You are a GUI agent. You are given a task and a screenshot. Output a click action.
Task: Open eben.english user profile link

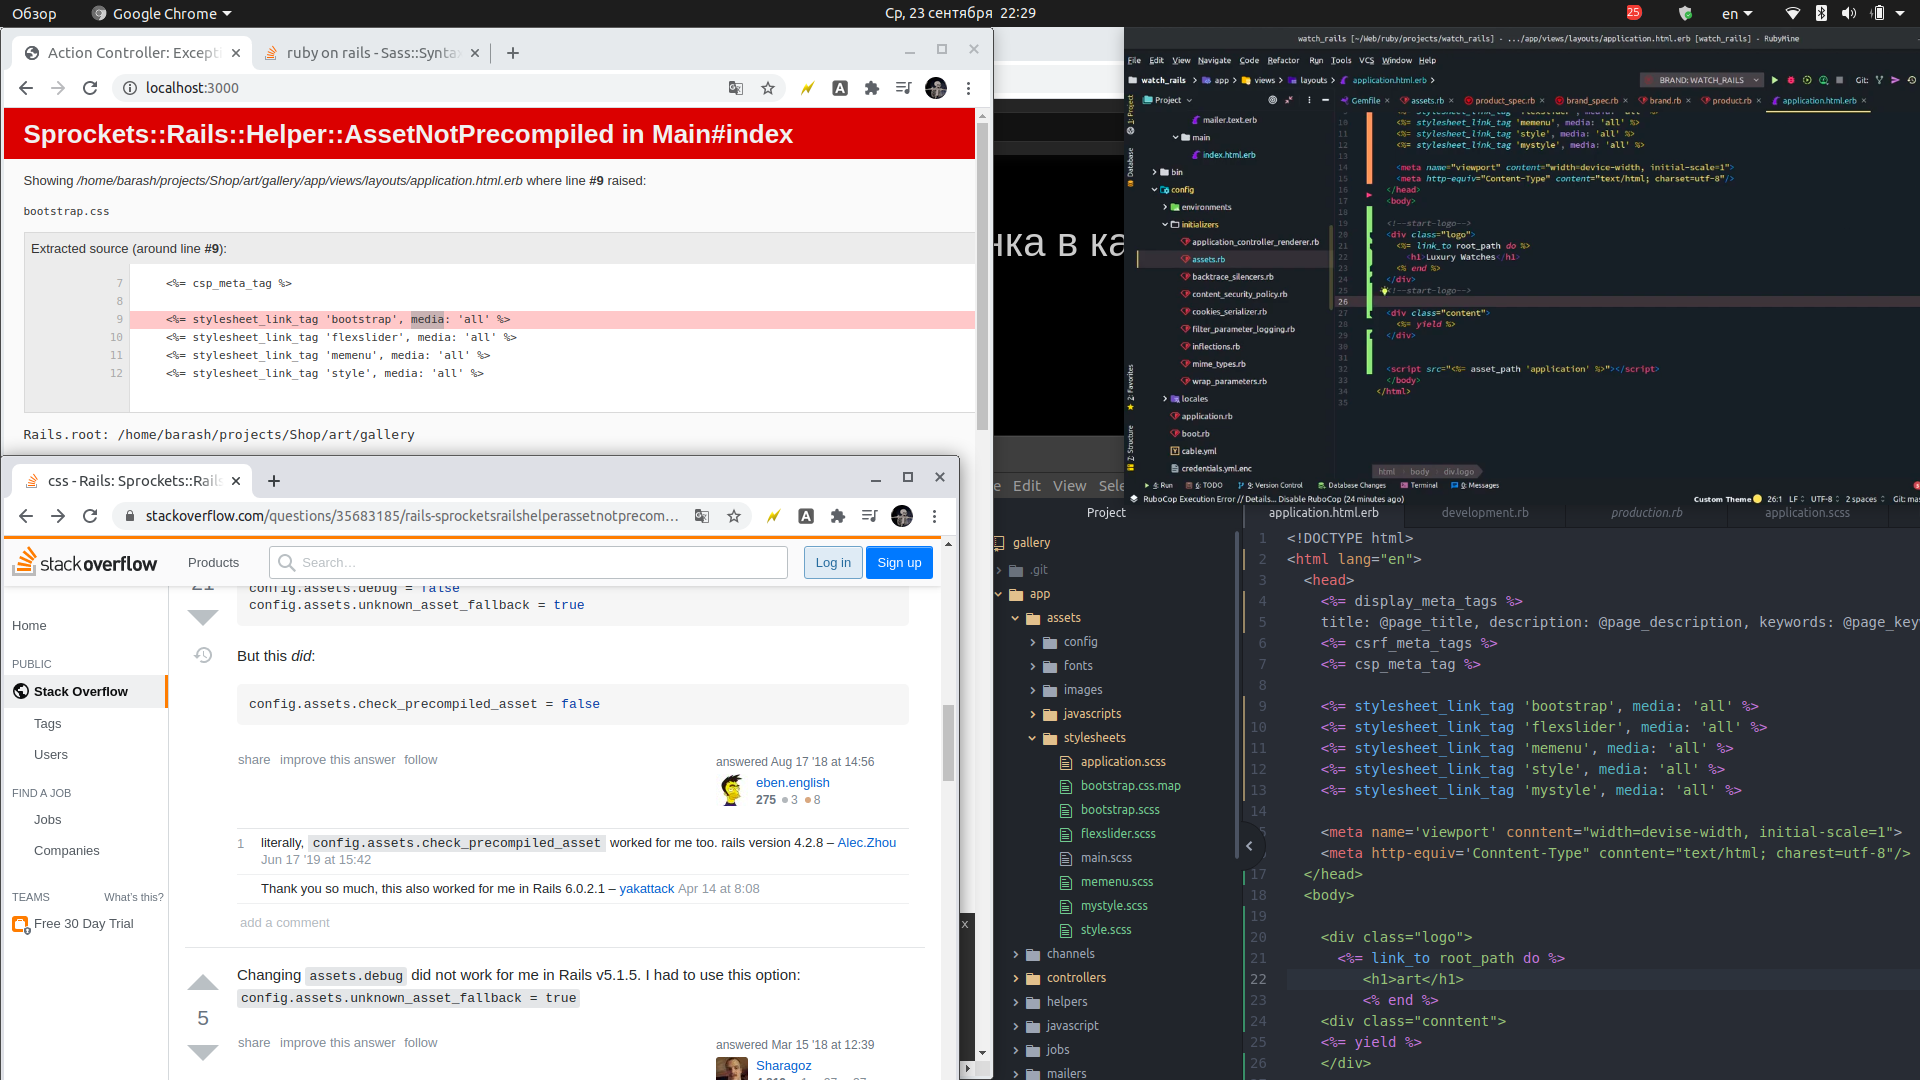pyautogui.click(x=792, y=783)
